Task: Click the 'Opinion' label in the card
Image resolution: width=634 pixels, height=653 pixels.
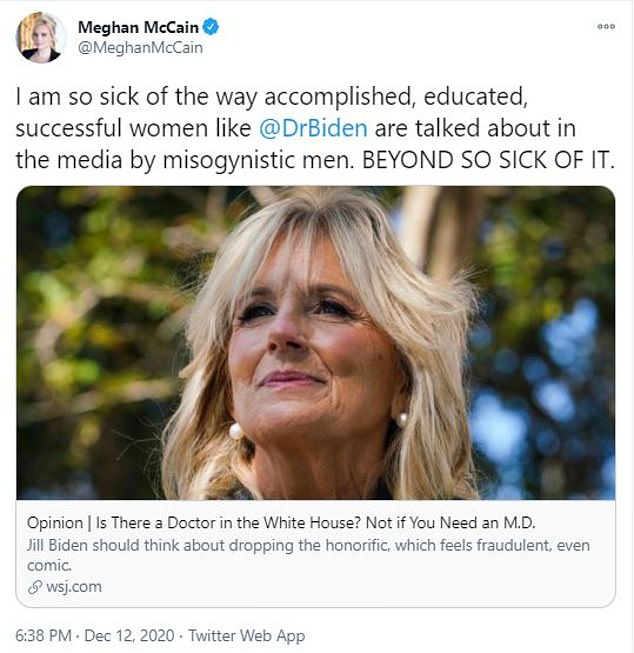Action: point(55,523)
